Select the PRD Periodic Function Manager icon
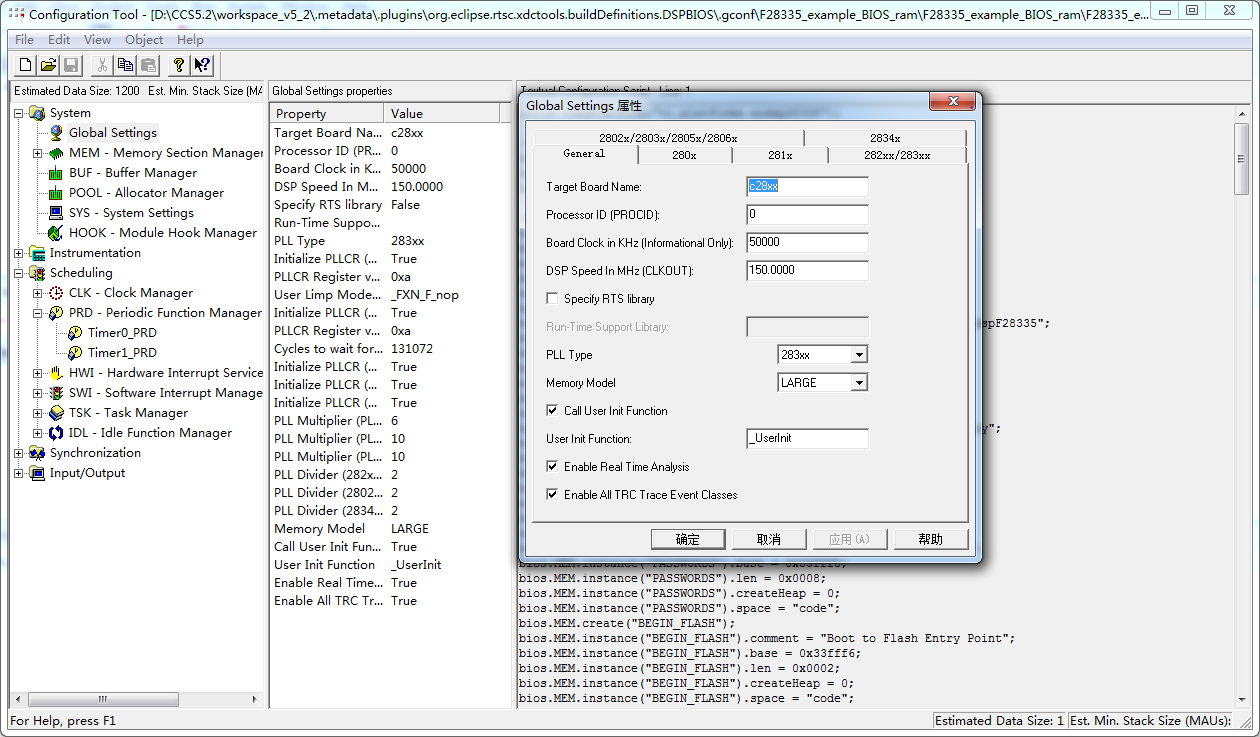 click(56, 313)
